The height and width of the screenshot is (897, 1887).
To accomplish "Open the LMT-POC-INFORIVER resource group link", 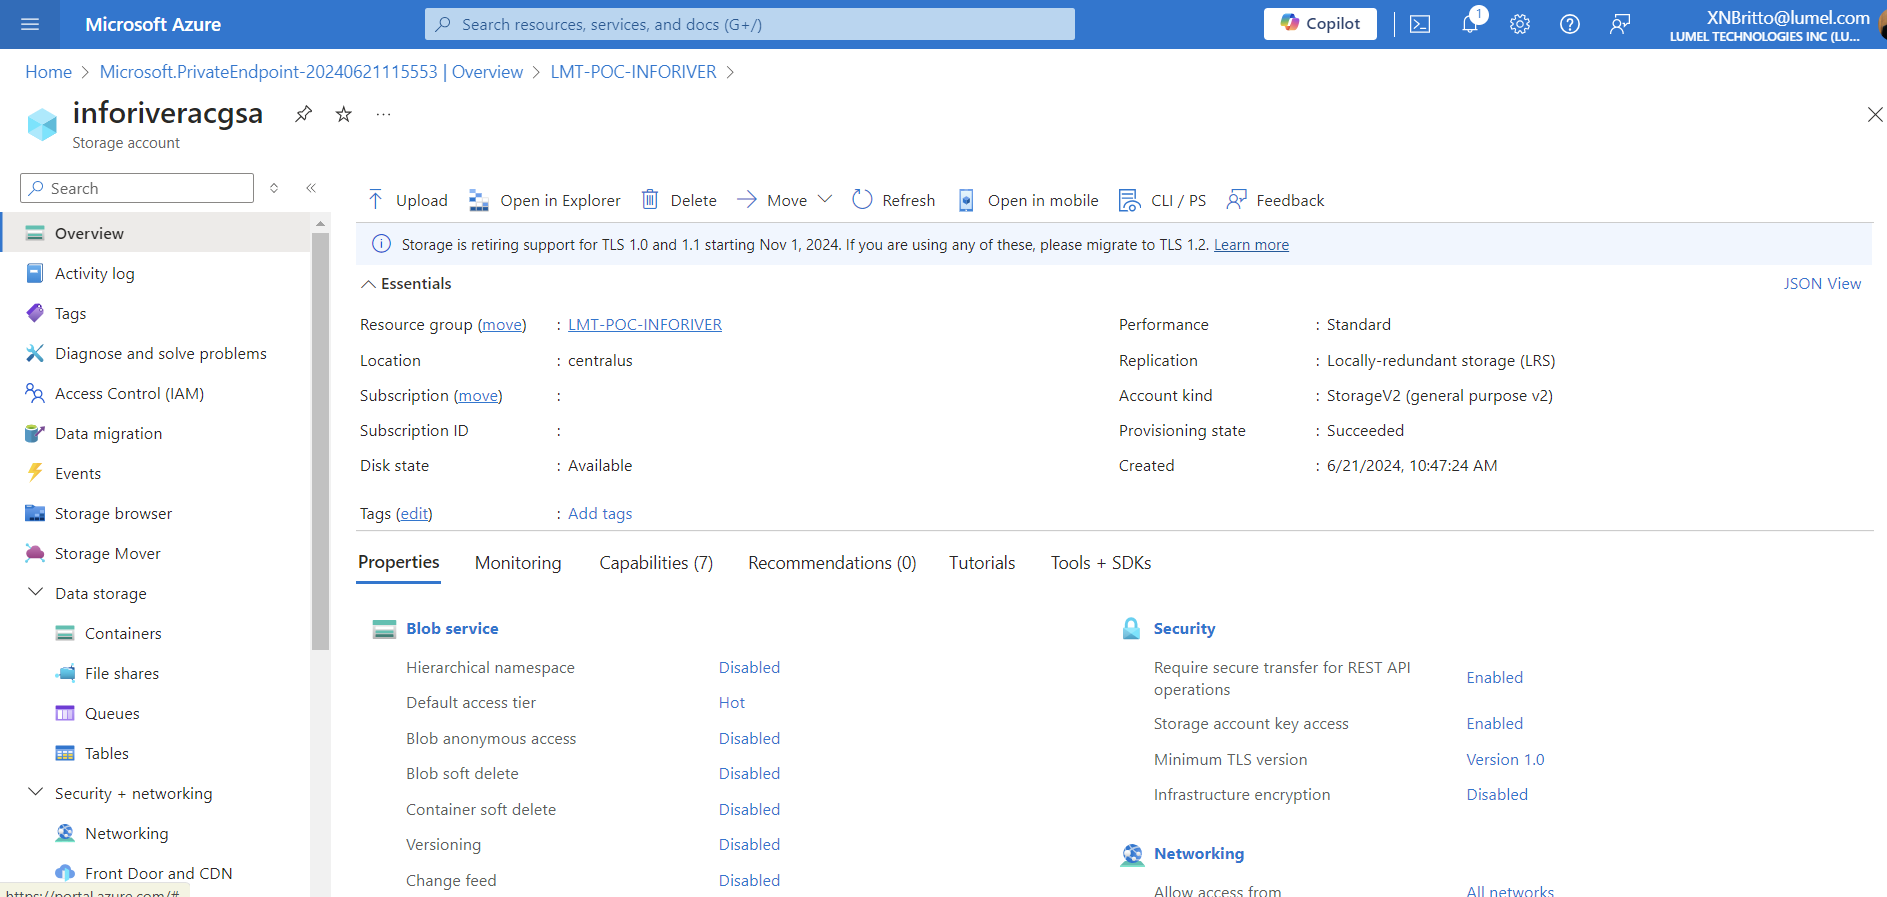I will [x=644, y=325].
